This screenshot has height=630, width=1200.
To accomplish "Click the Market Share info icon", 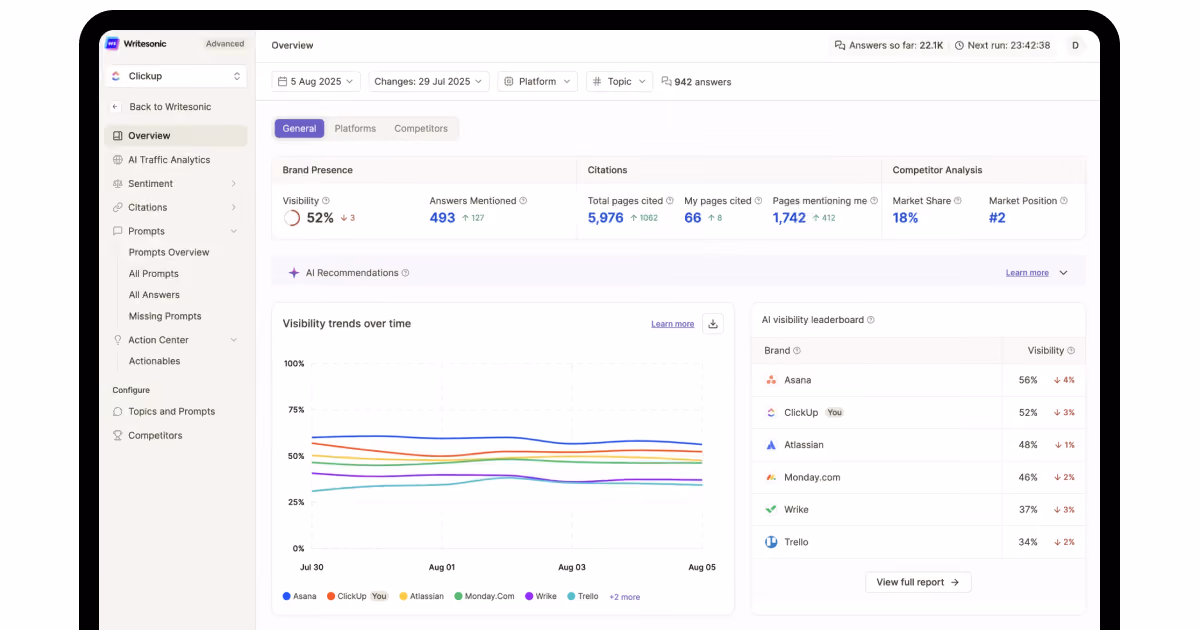I will (958, 201).
